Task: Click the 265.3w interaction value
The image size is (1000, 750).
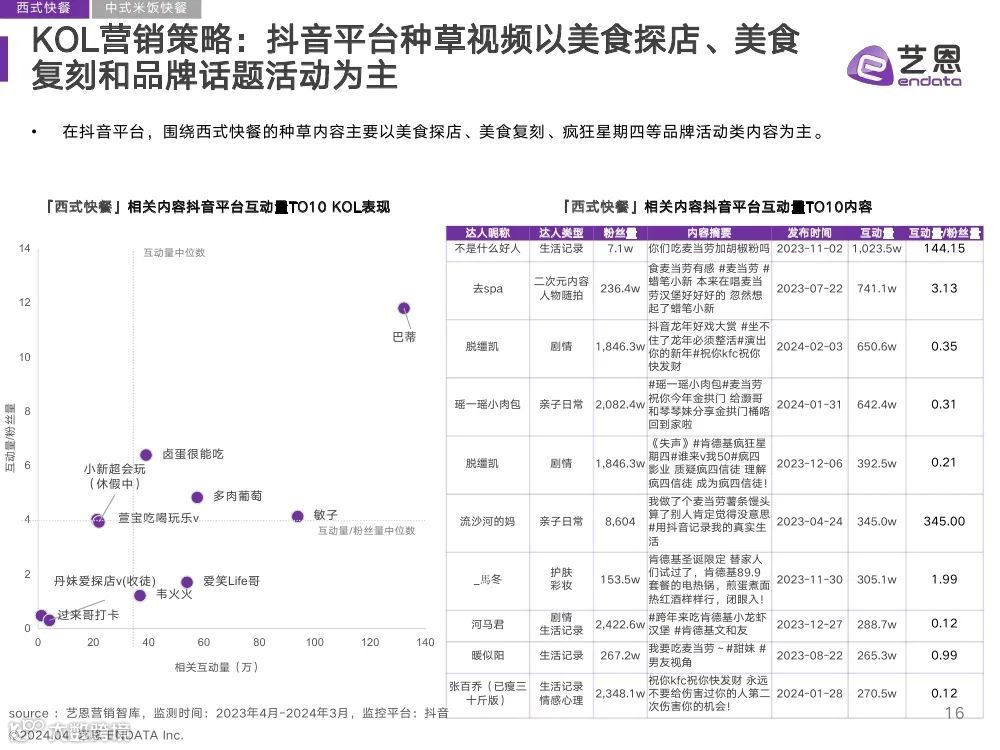Action: (x=877, y=656)
